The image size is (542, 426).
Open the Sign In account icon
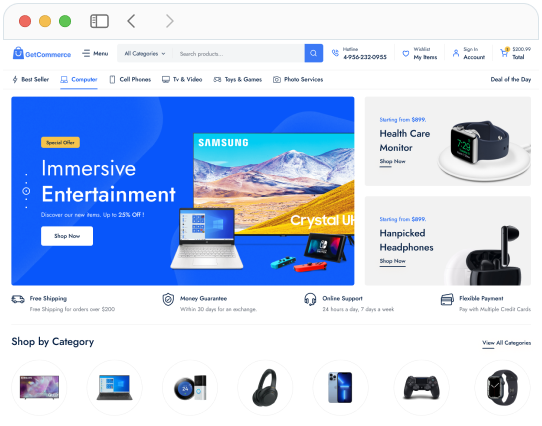[x=456, y=53]
